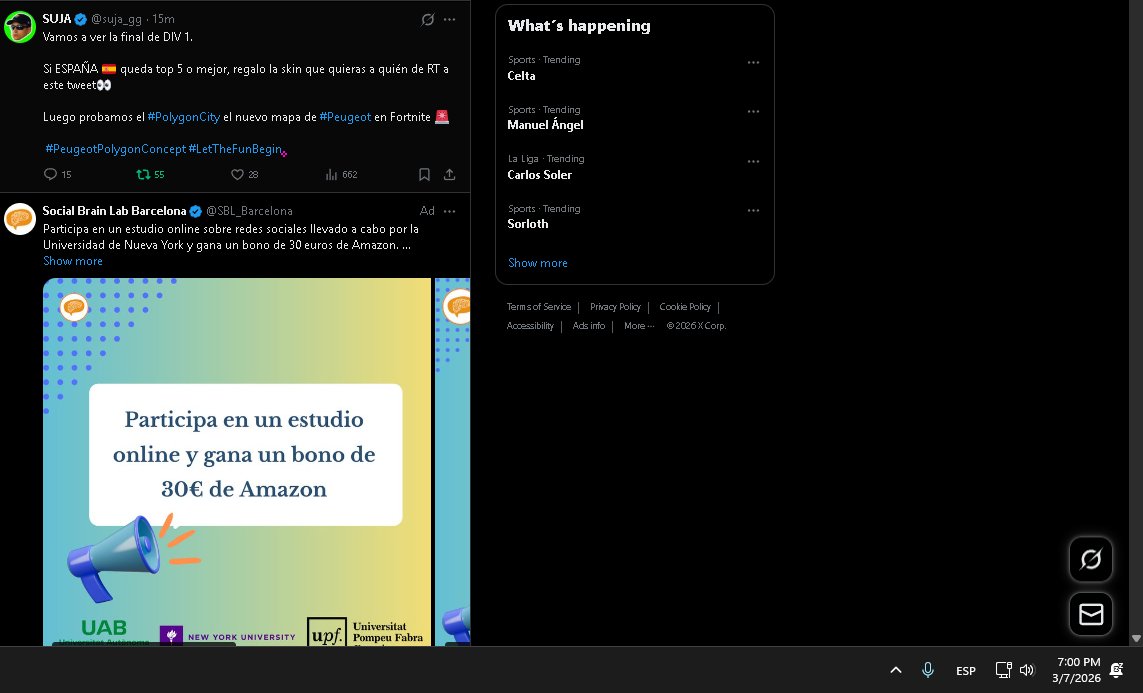
Task: Open the #LetTheFunBegin hashtag
Action: (235, 149)
